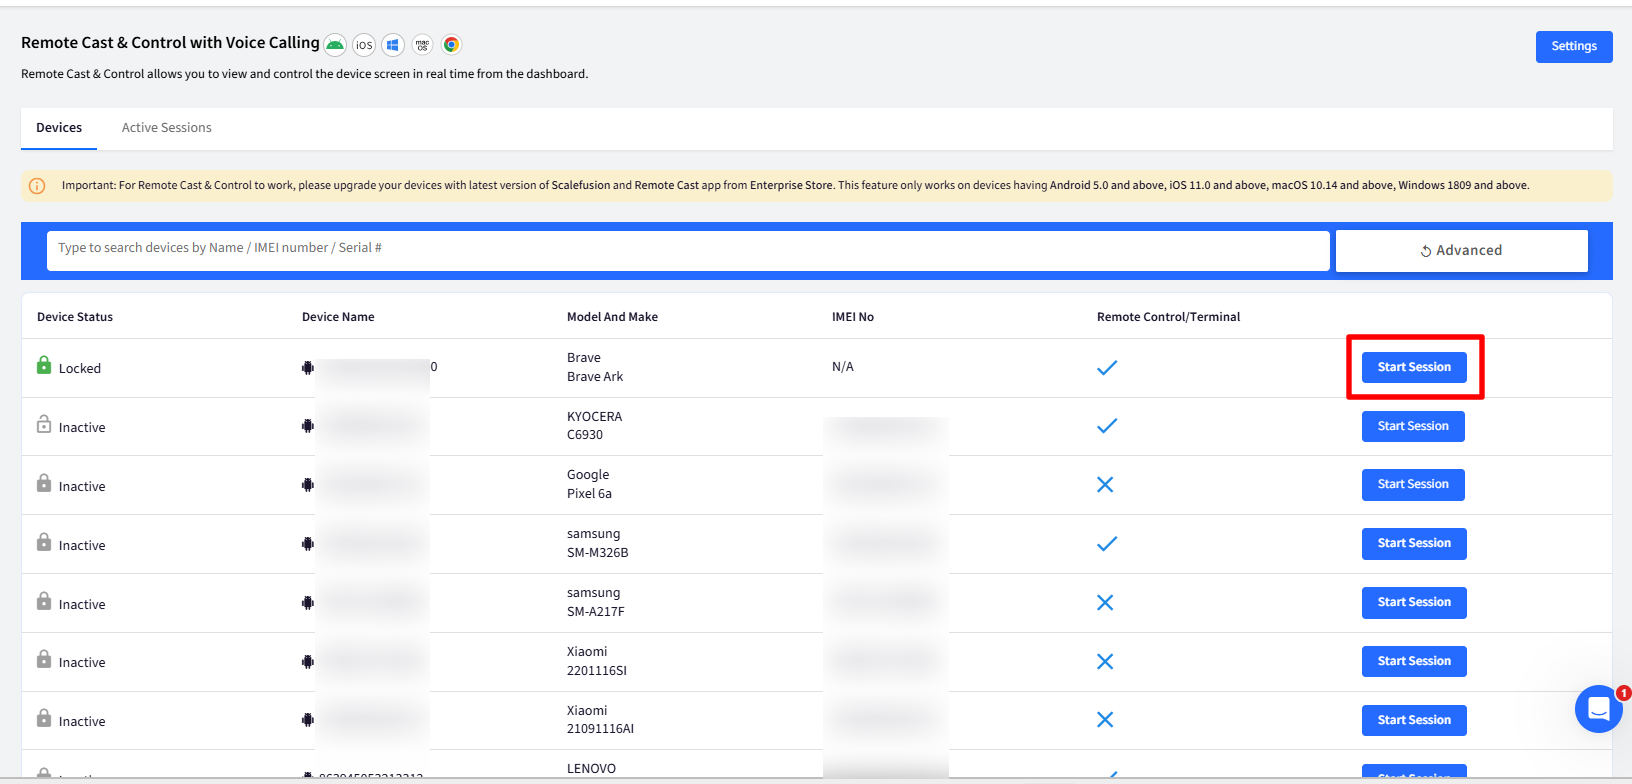Click the Advanced search button

point(1462,251)
